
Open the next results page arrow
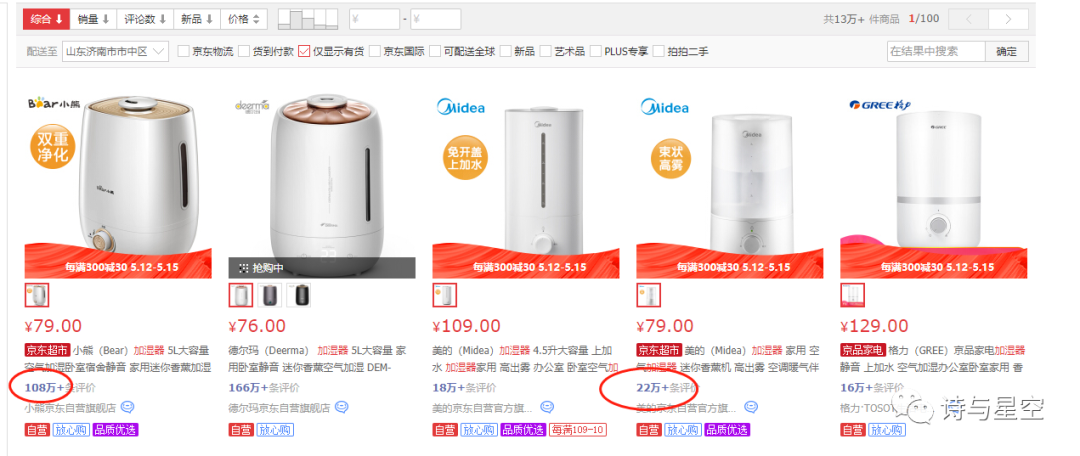point(1008,19)
